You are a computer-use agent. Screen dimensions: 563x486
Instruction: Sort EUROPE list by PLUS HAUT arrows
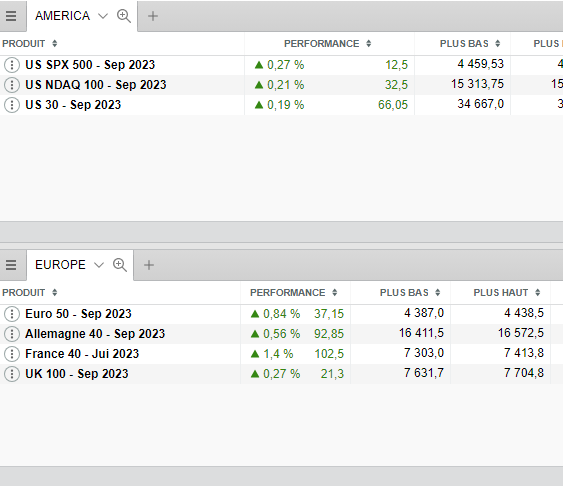coord(538,293)
